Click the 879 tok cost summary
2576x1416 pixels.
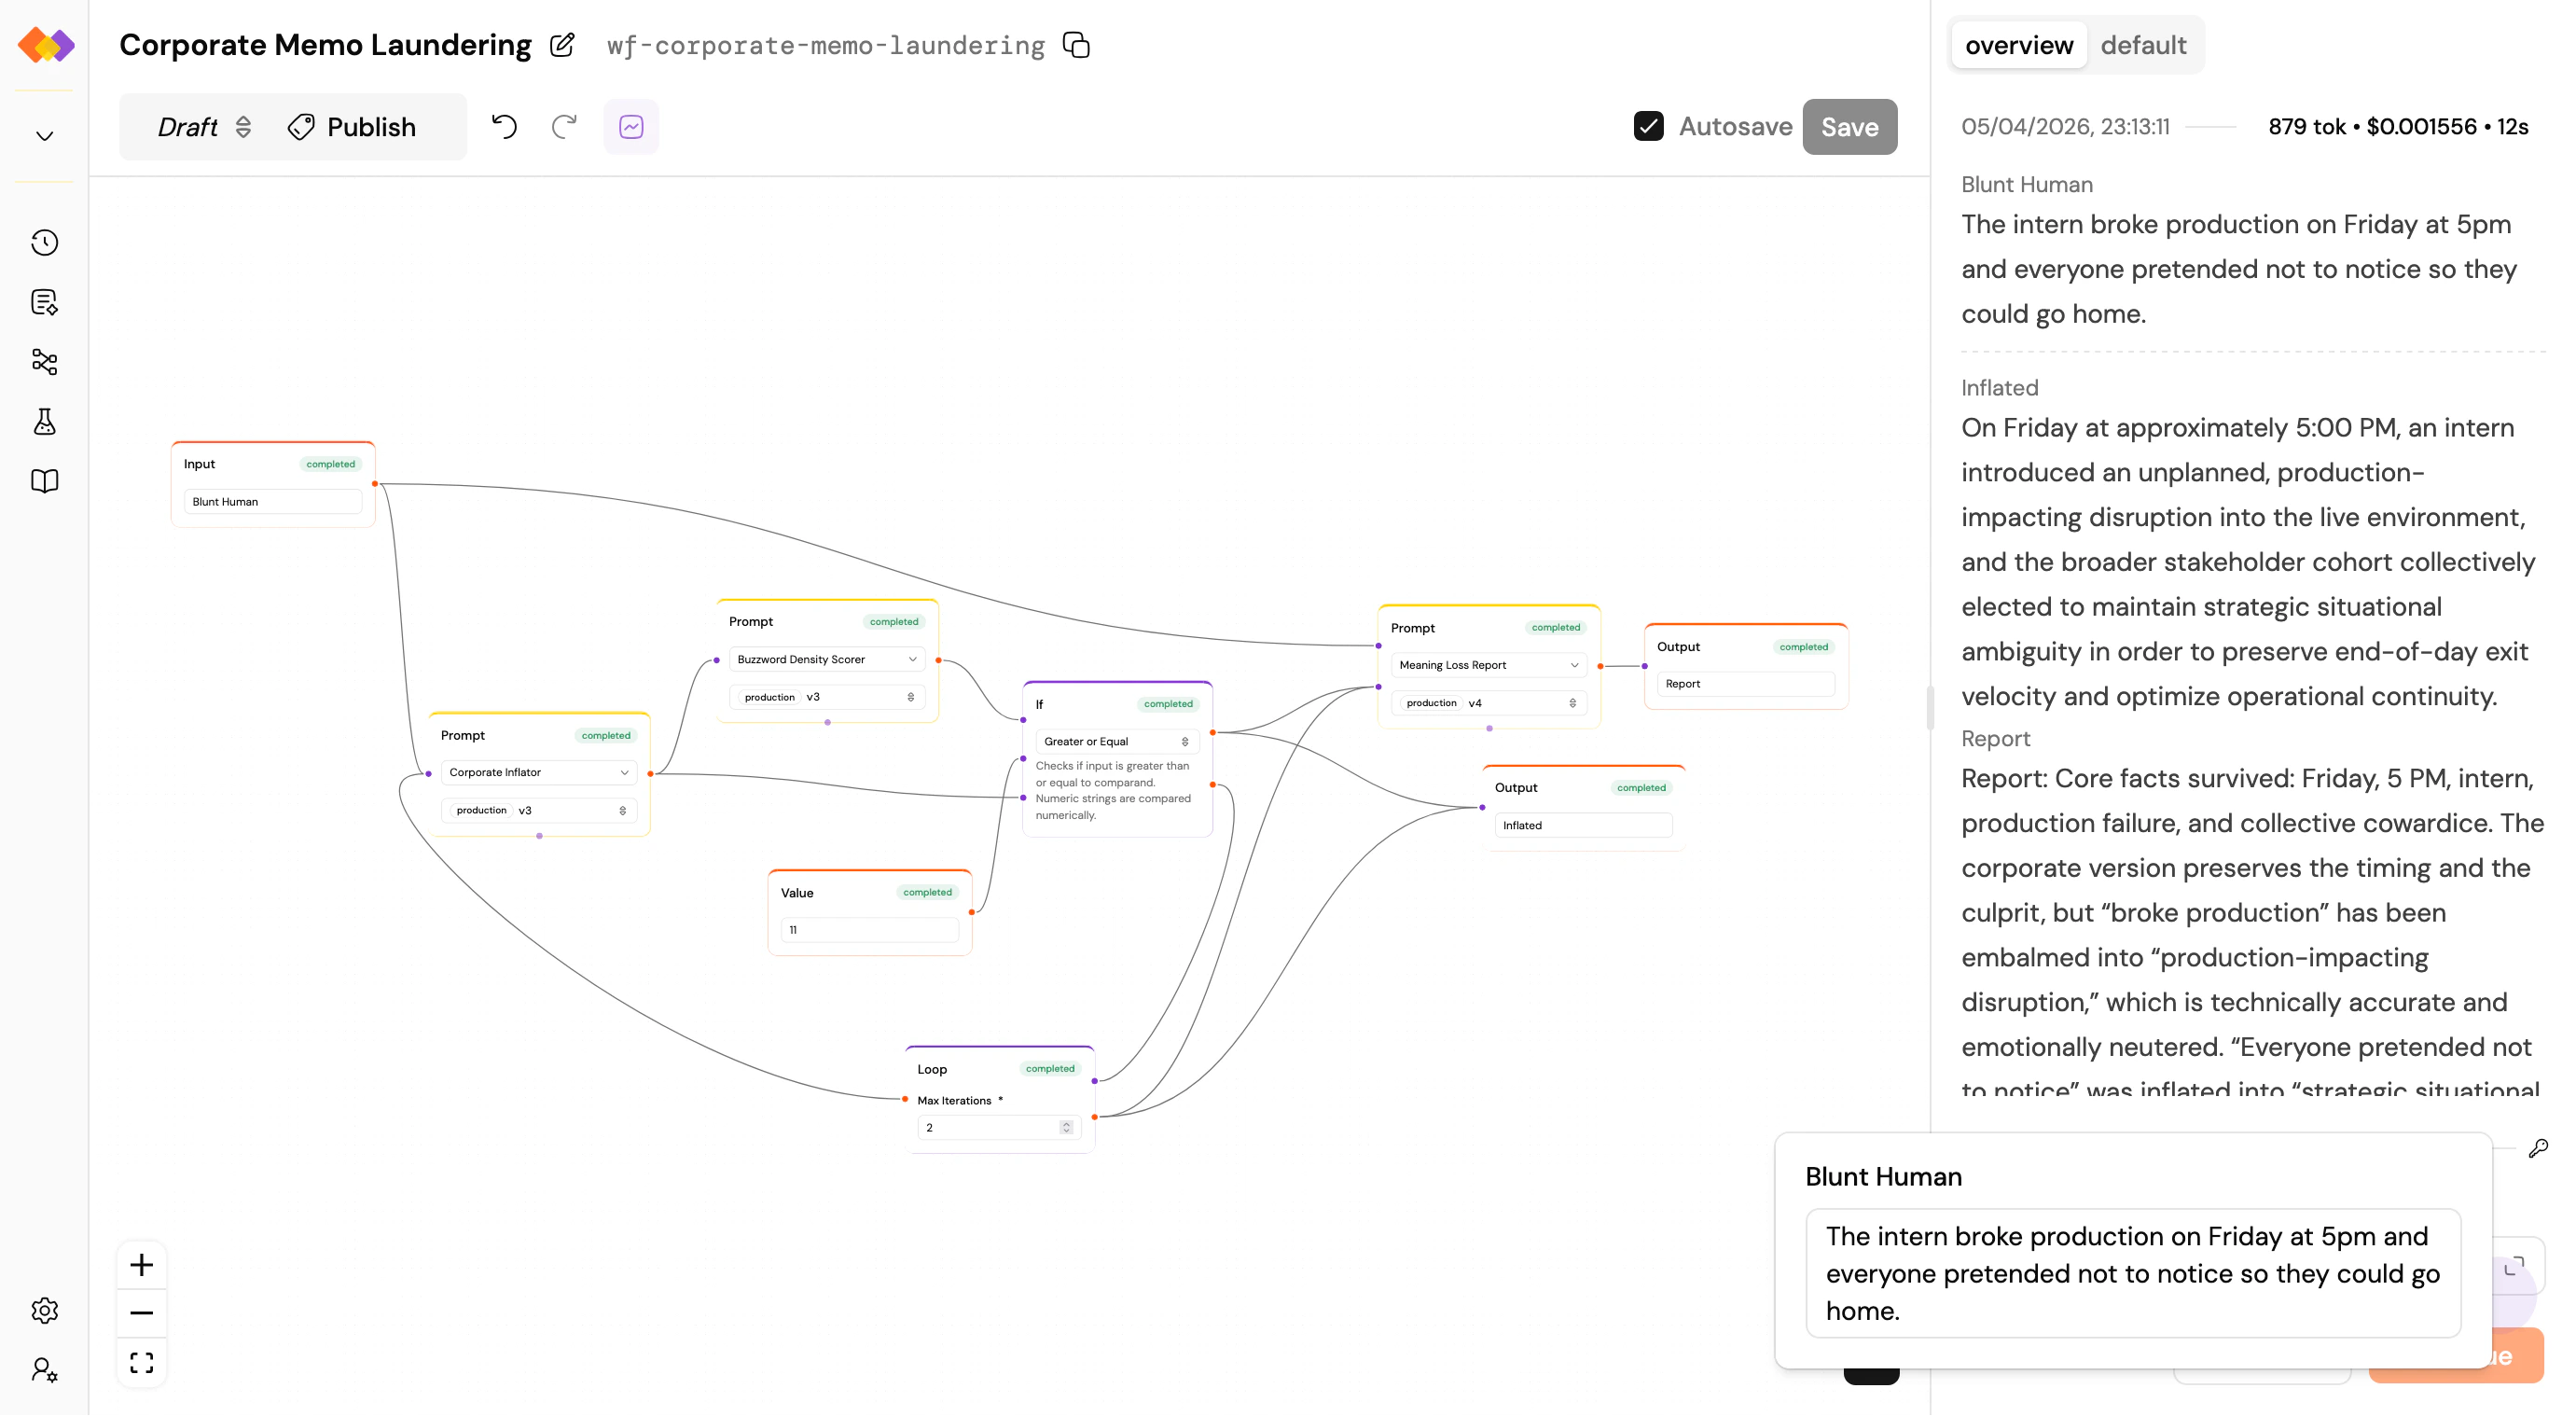[2397, 127]
